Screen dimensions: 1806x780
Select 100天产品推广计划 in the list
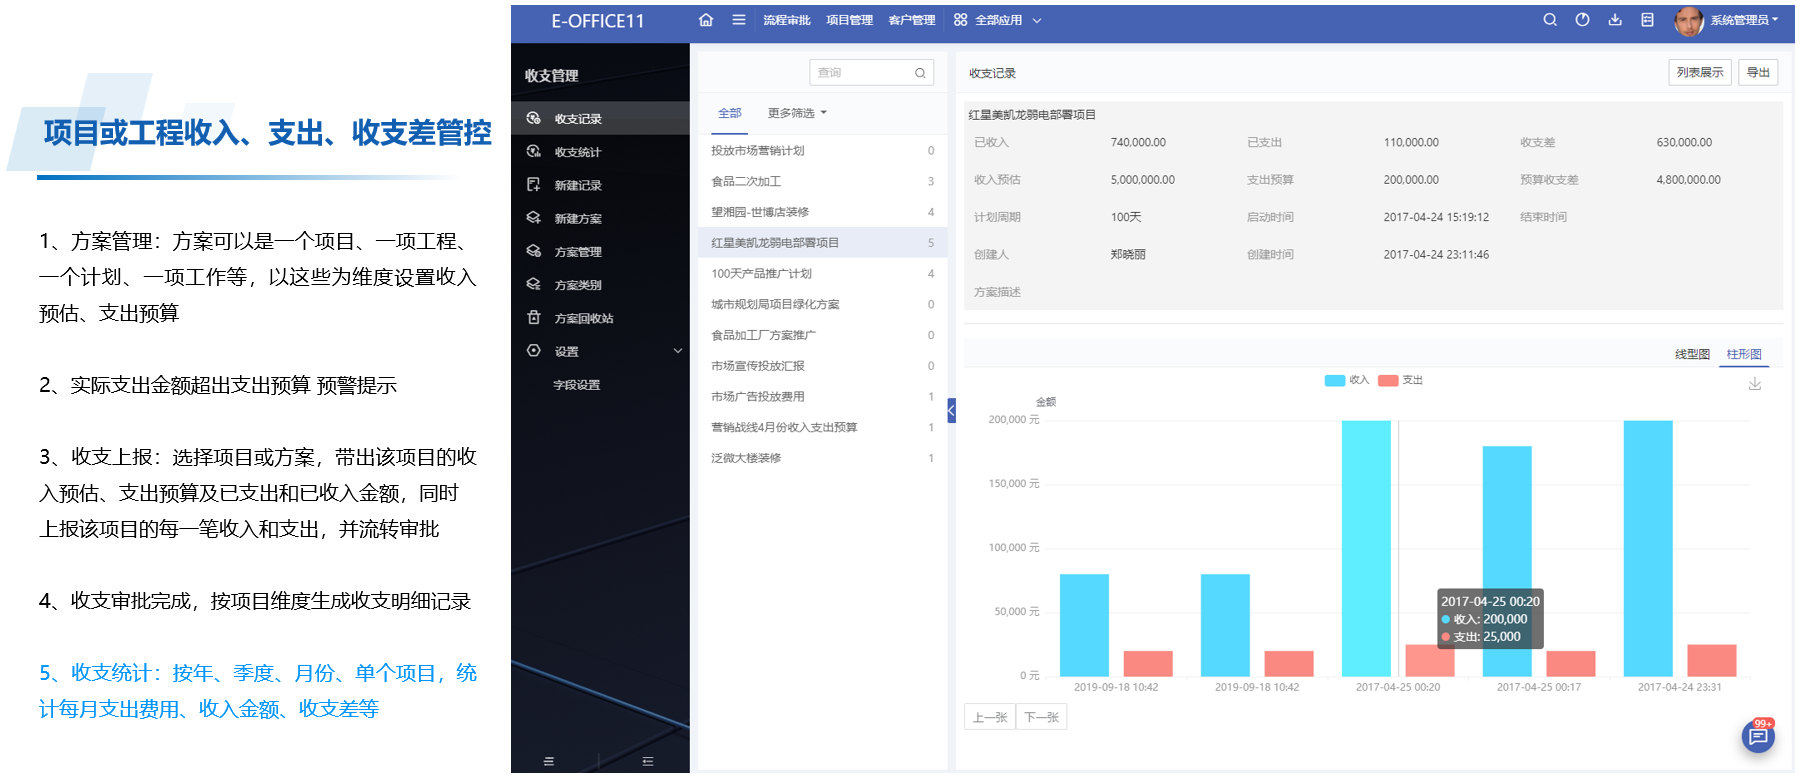822,273
